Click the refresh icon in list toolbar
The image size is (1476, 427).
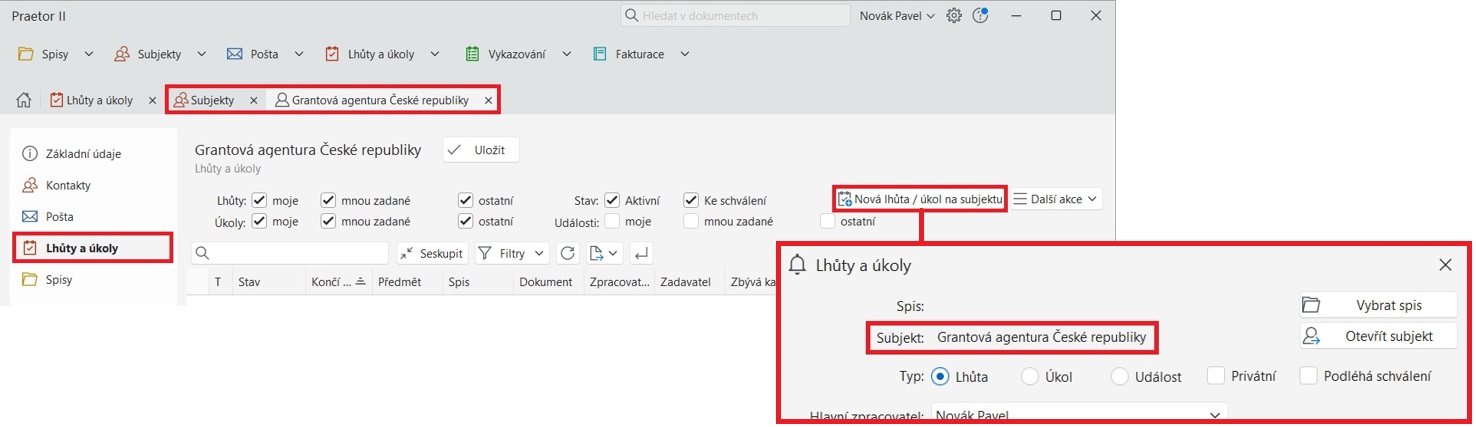pyautogui.click(x=567, y=253)
